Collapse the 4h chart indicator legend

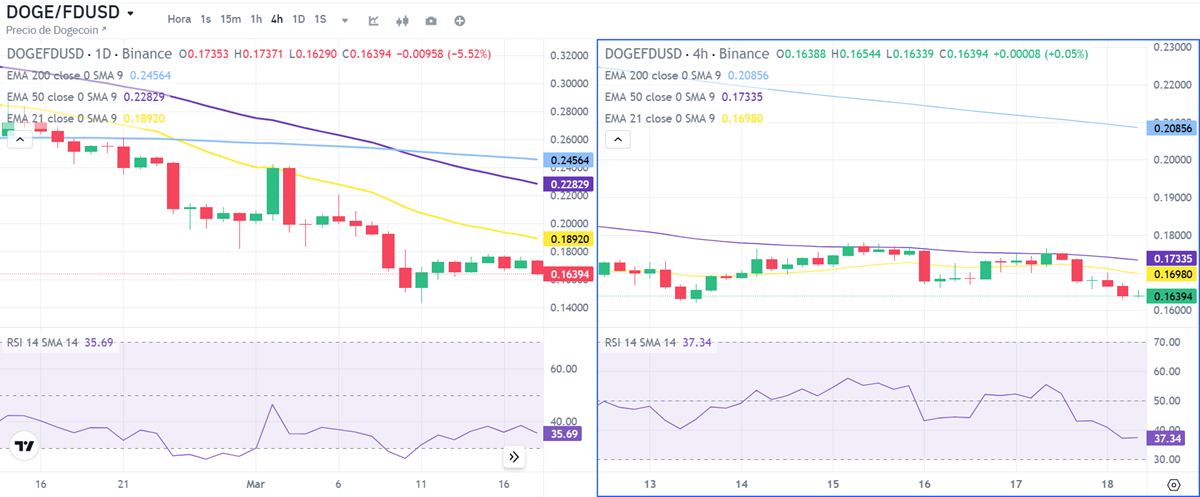pos(618,140)
